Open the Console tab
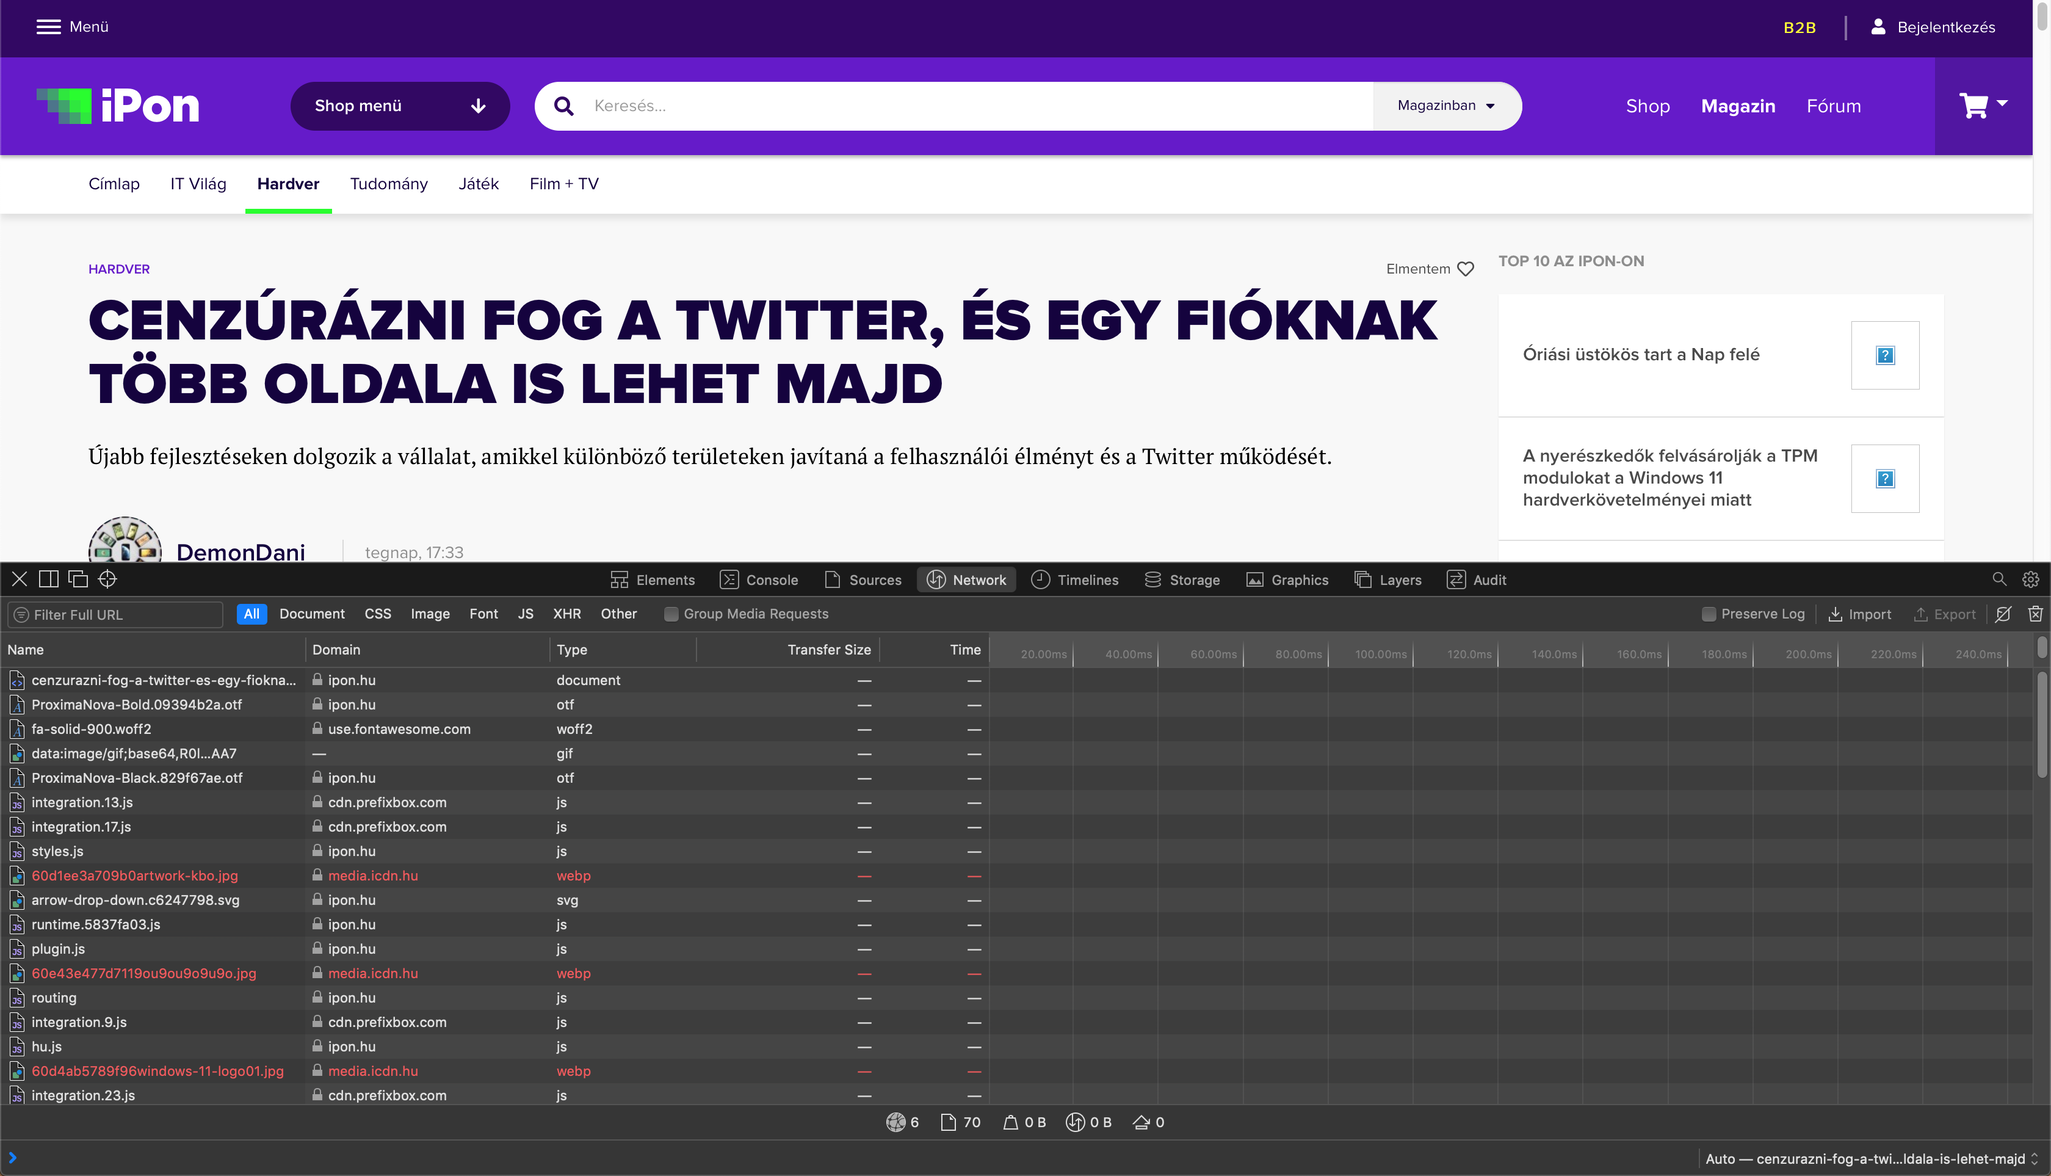This screenshot has height=1176, width=2051. tap(759, 580)
